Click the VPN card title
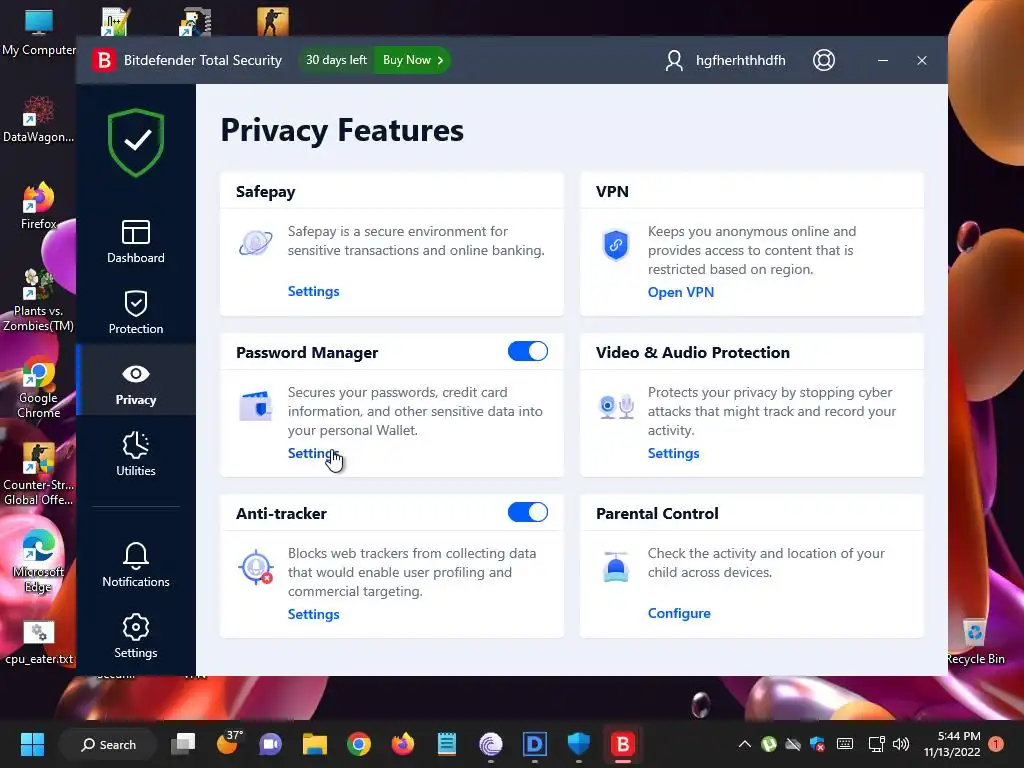Image resolution: width=1024 pixels, height=768 pixels. tap(612, 191)
